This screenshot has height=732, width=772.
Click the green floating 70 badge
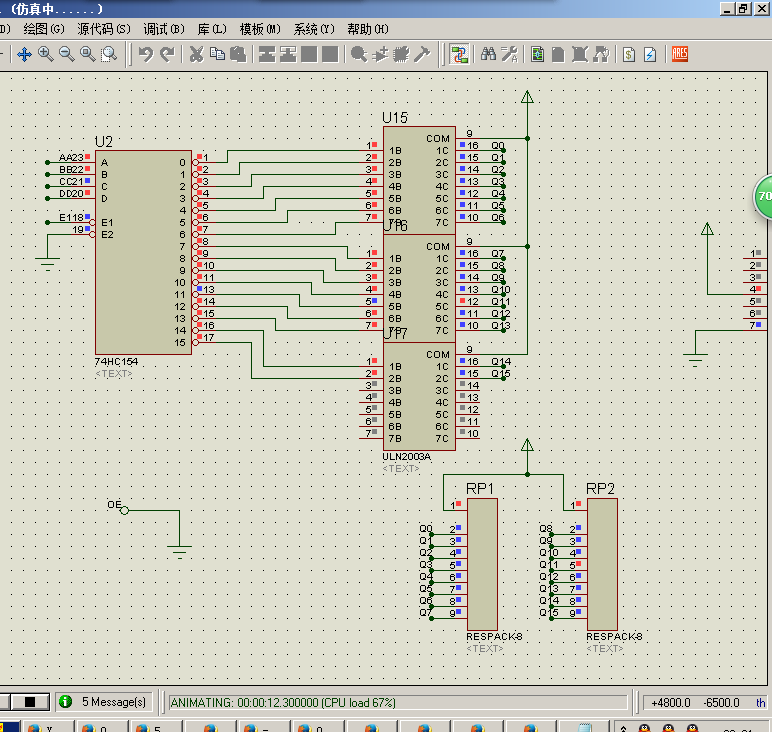[764, 196]
